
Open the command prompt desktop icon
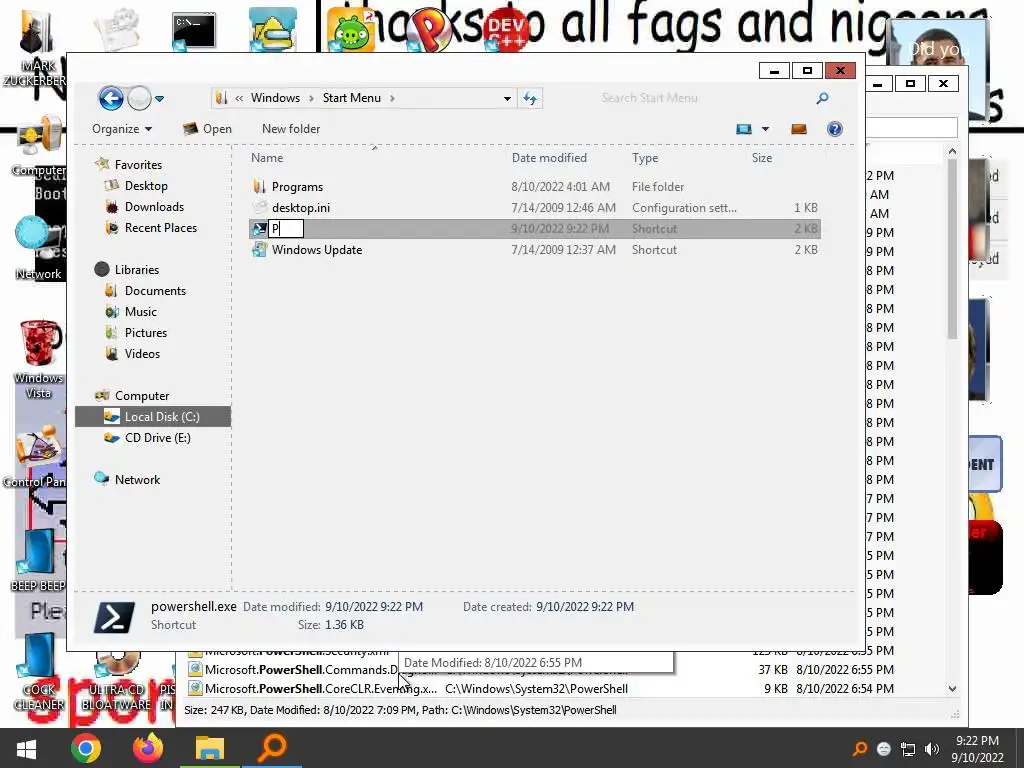pyautogui.click(x=193, y=31)
